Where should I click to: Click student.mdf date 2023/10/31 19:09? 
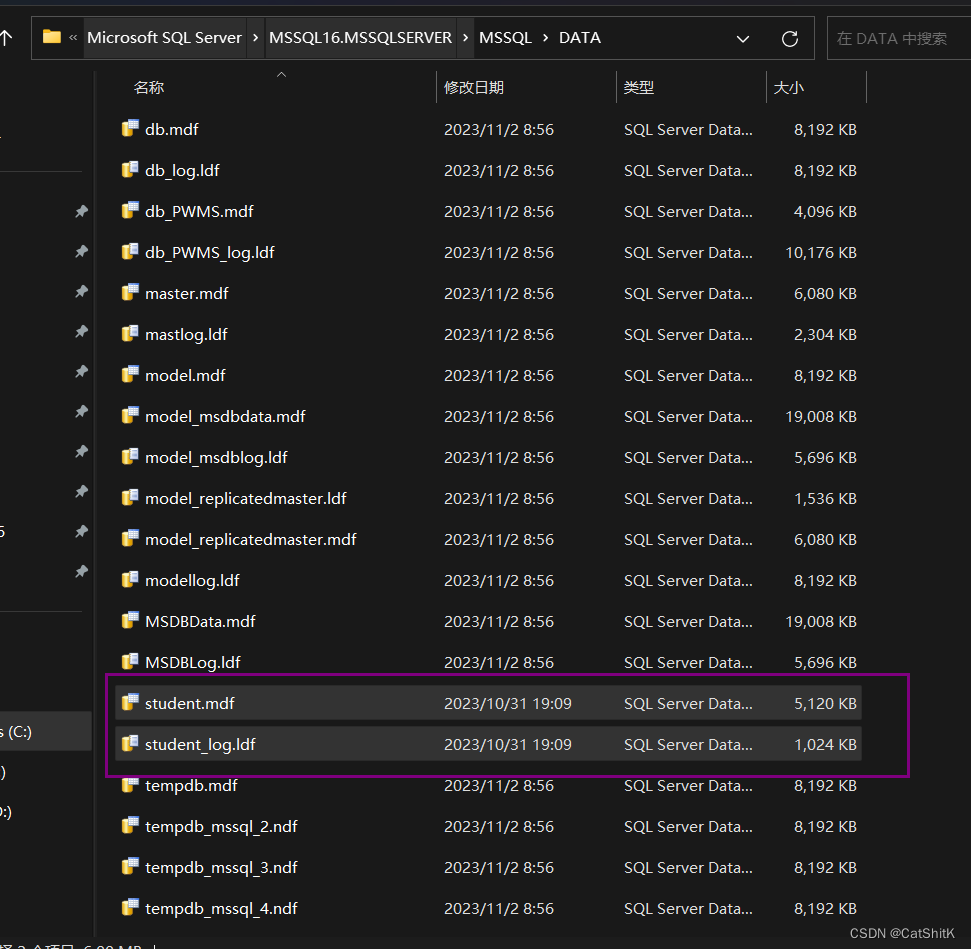507,704
